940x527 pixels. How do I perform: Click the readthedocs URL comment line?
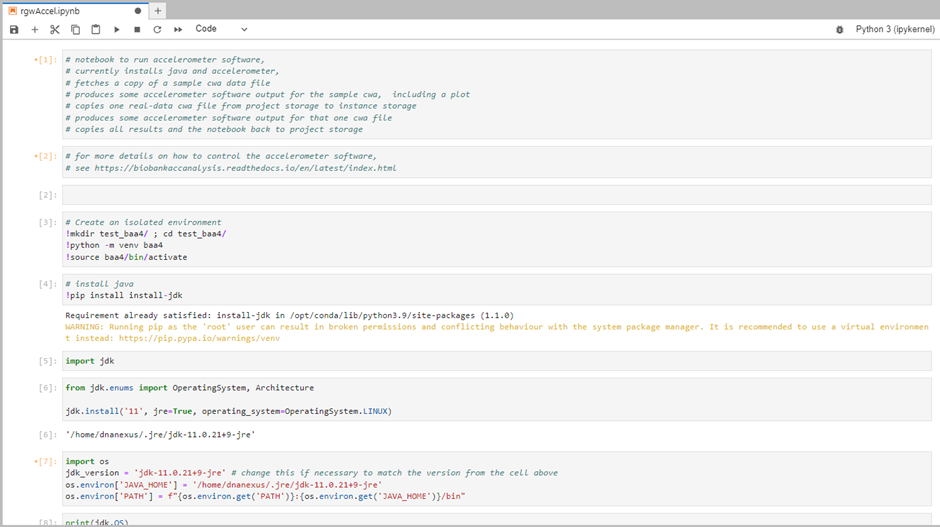[x=231, y=168]
